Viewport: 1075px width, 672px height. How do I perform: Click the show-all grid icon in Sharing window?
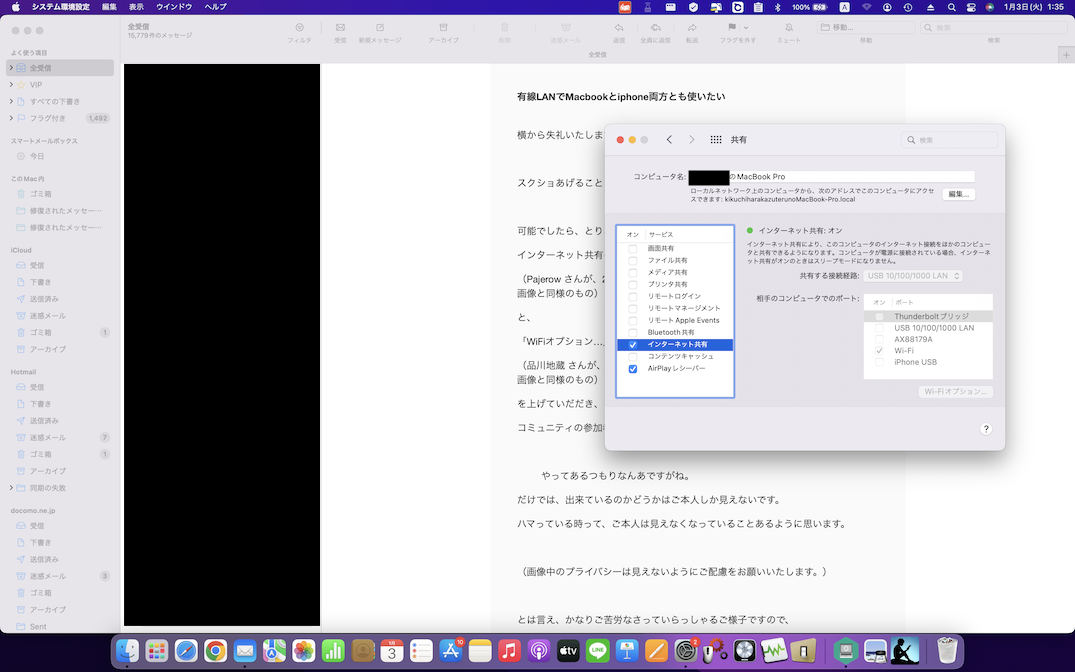pyautogui.click(x=716, y=140)
